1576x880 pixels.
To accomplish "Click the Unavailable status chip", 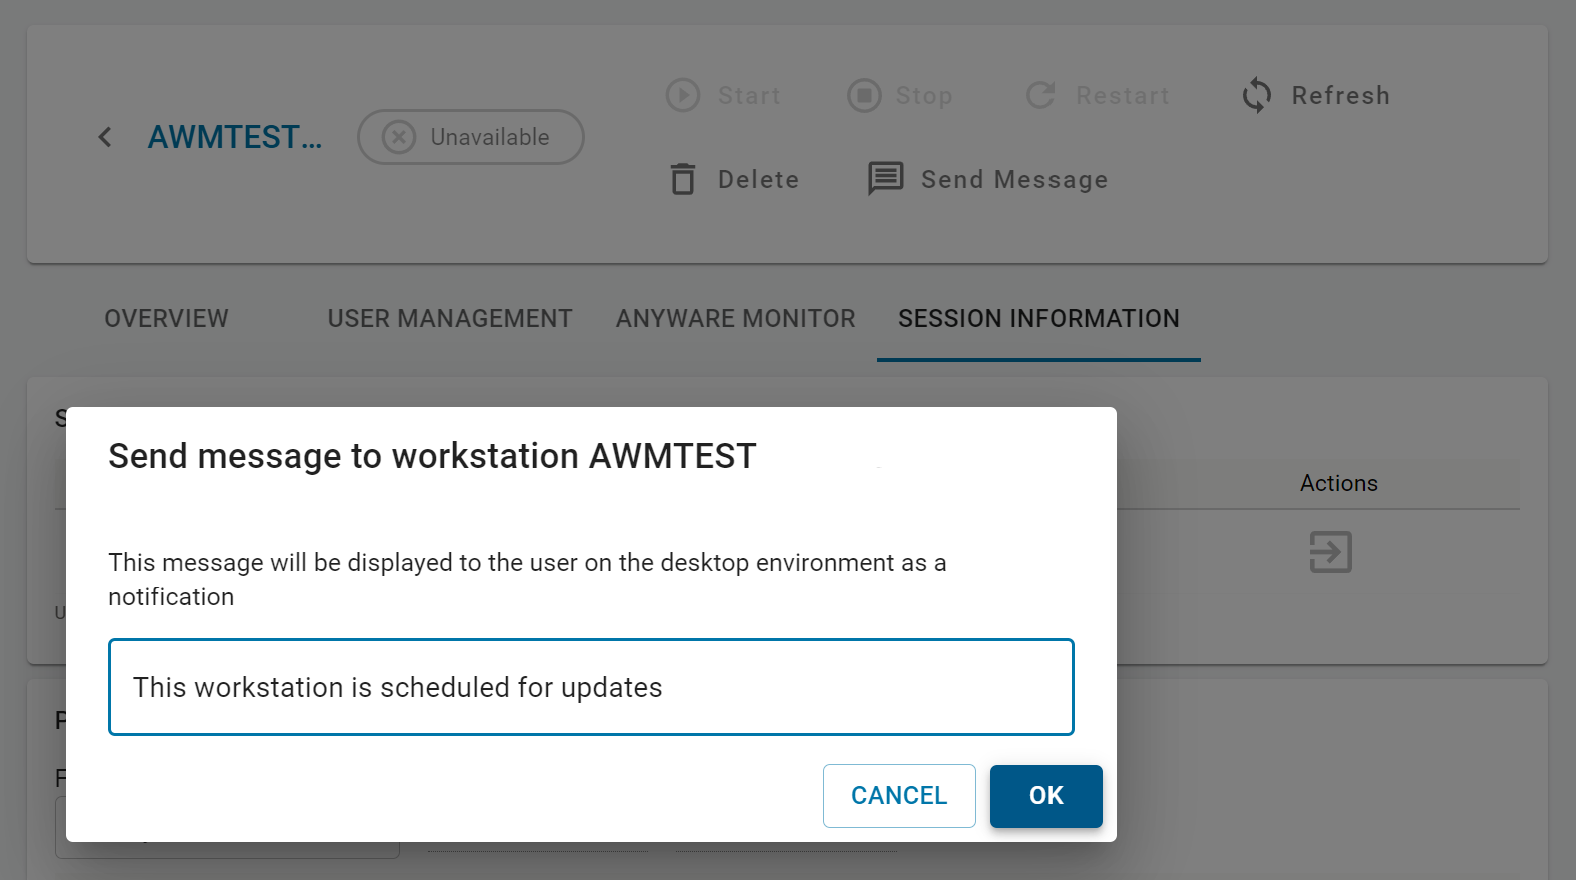I will tap(471, 137).
